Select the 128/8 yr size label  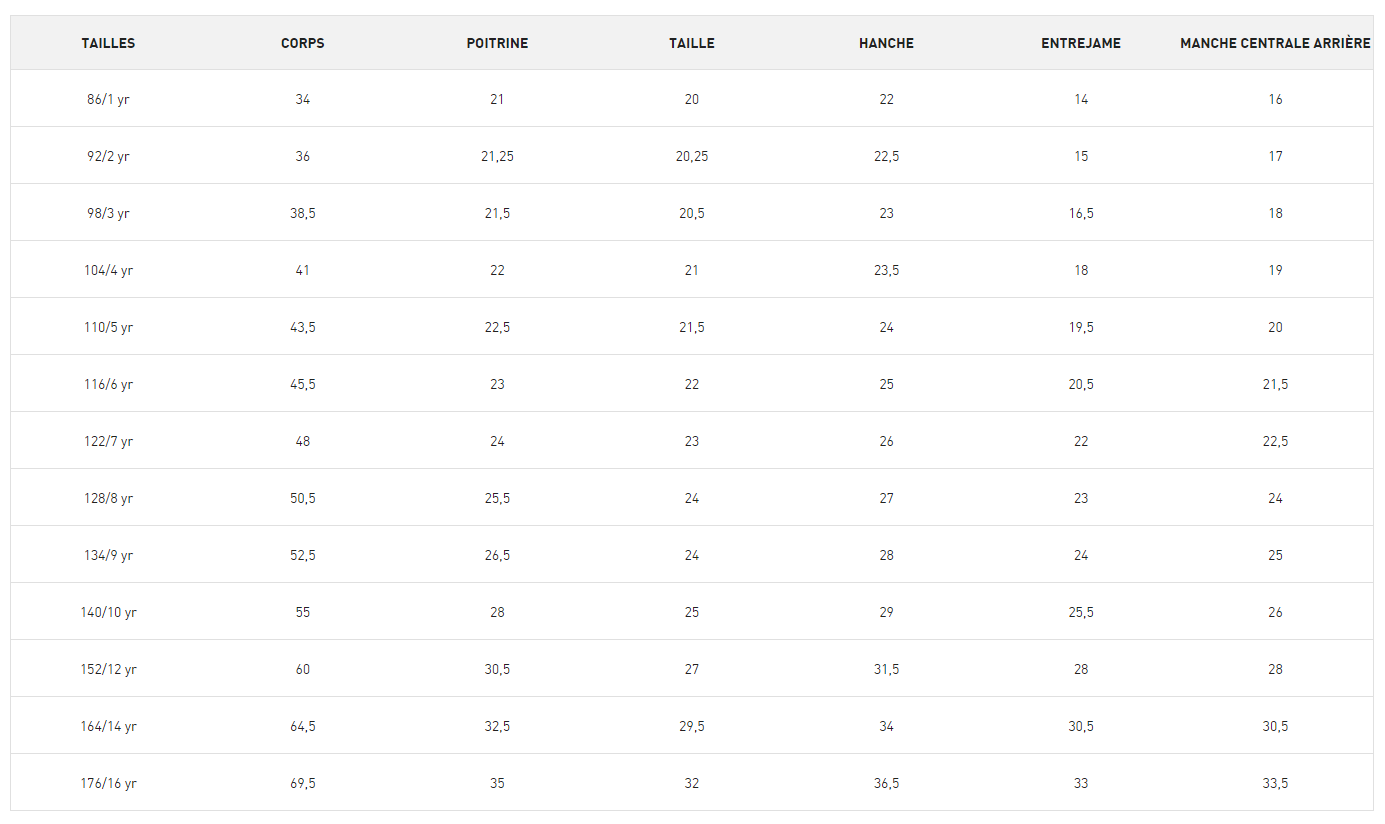tap(108, 498)
